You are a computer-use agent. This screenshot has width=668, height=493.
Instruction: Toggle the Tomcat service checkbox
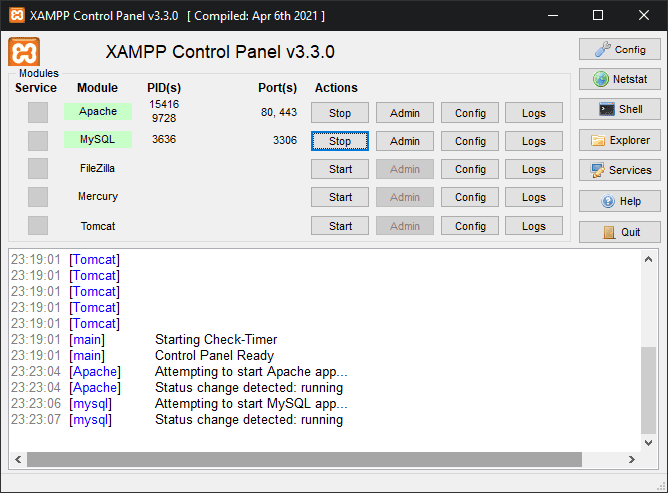[x=38, y=225]
